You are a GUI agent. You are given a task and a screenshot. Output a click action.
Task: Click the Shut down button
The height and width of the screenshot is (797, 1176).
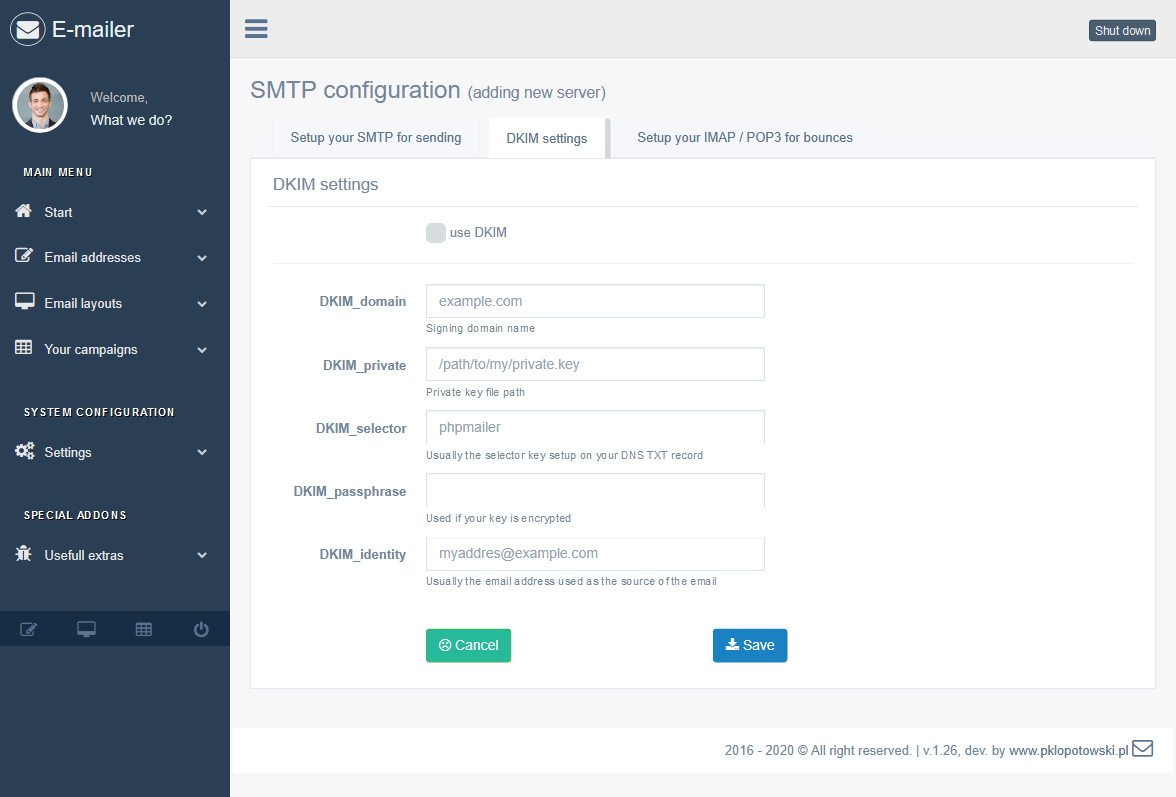pos(1122,31)
